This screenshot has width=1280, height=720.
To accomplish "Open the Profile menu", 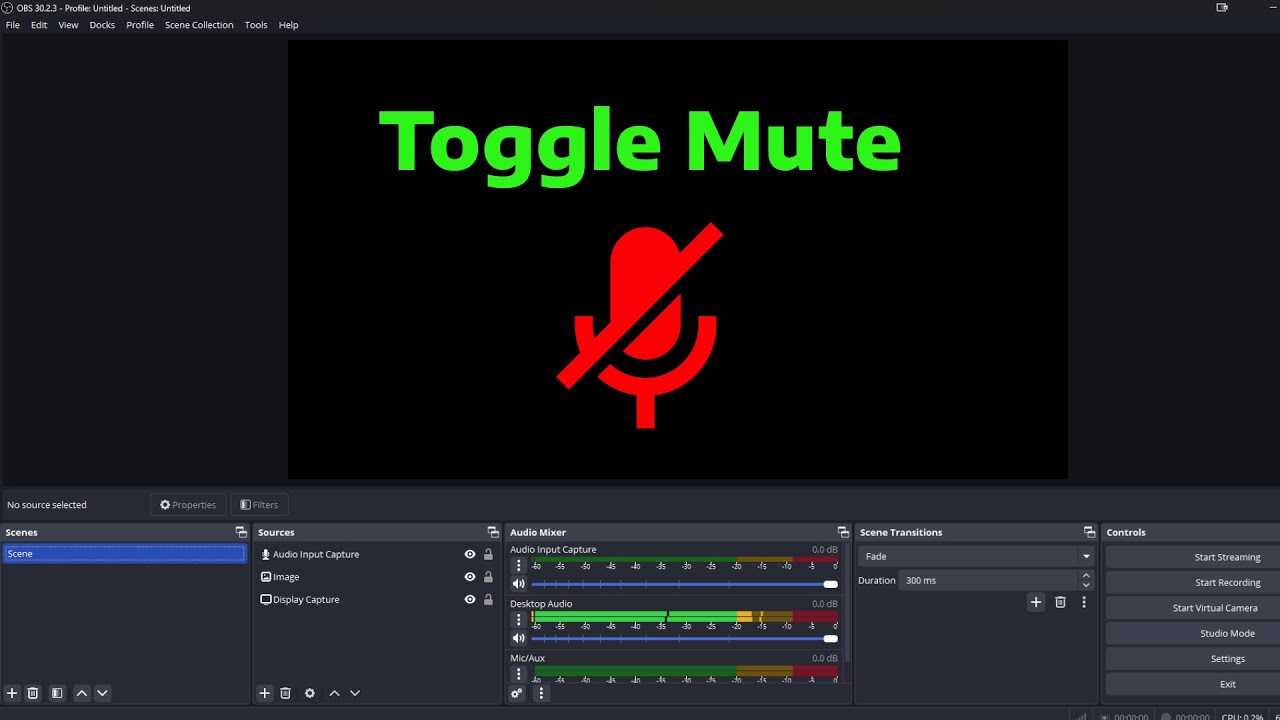I will coord(140,25).
